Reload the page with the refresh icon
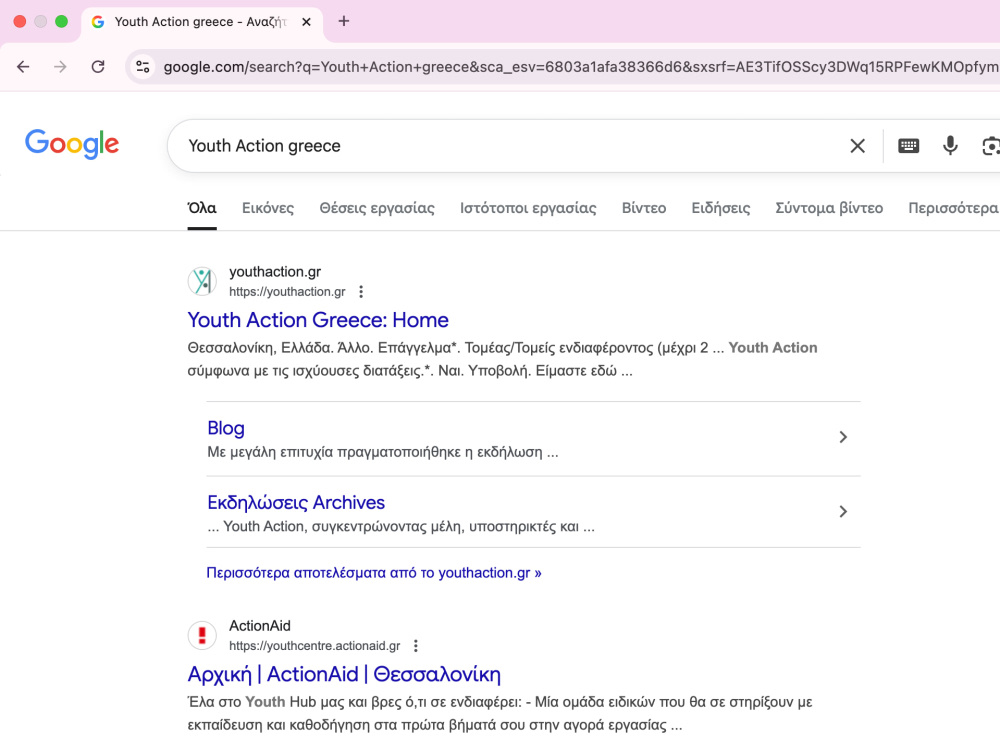The width and height of the screenshot is (1000, 750). coord(98,67)
